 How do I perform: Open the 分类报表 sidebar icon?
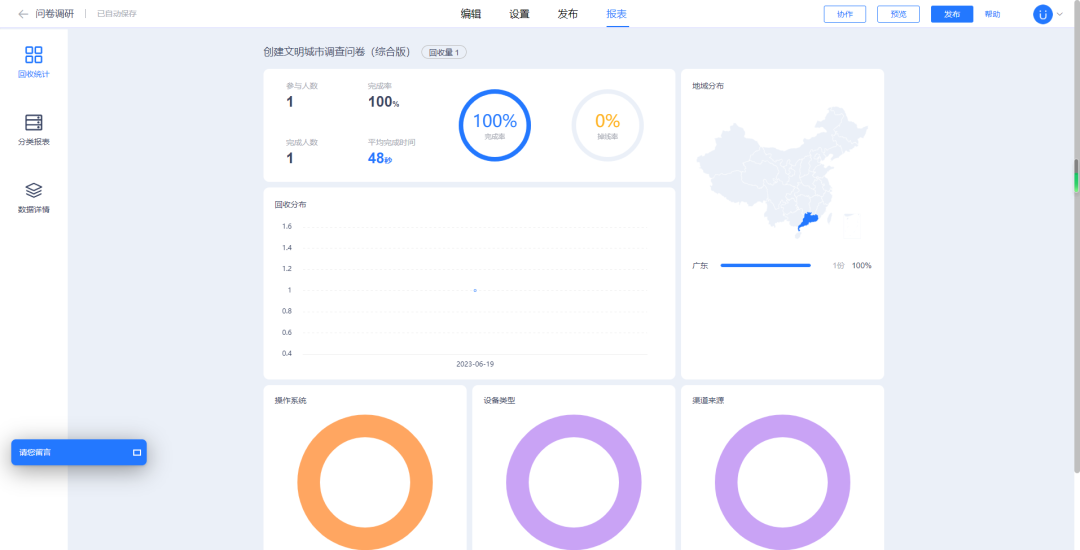click(34, 123)
